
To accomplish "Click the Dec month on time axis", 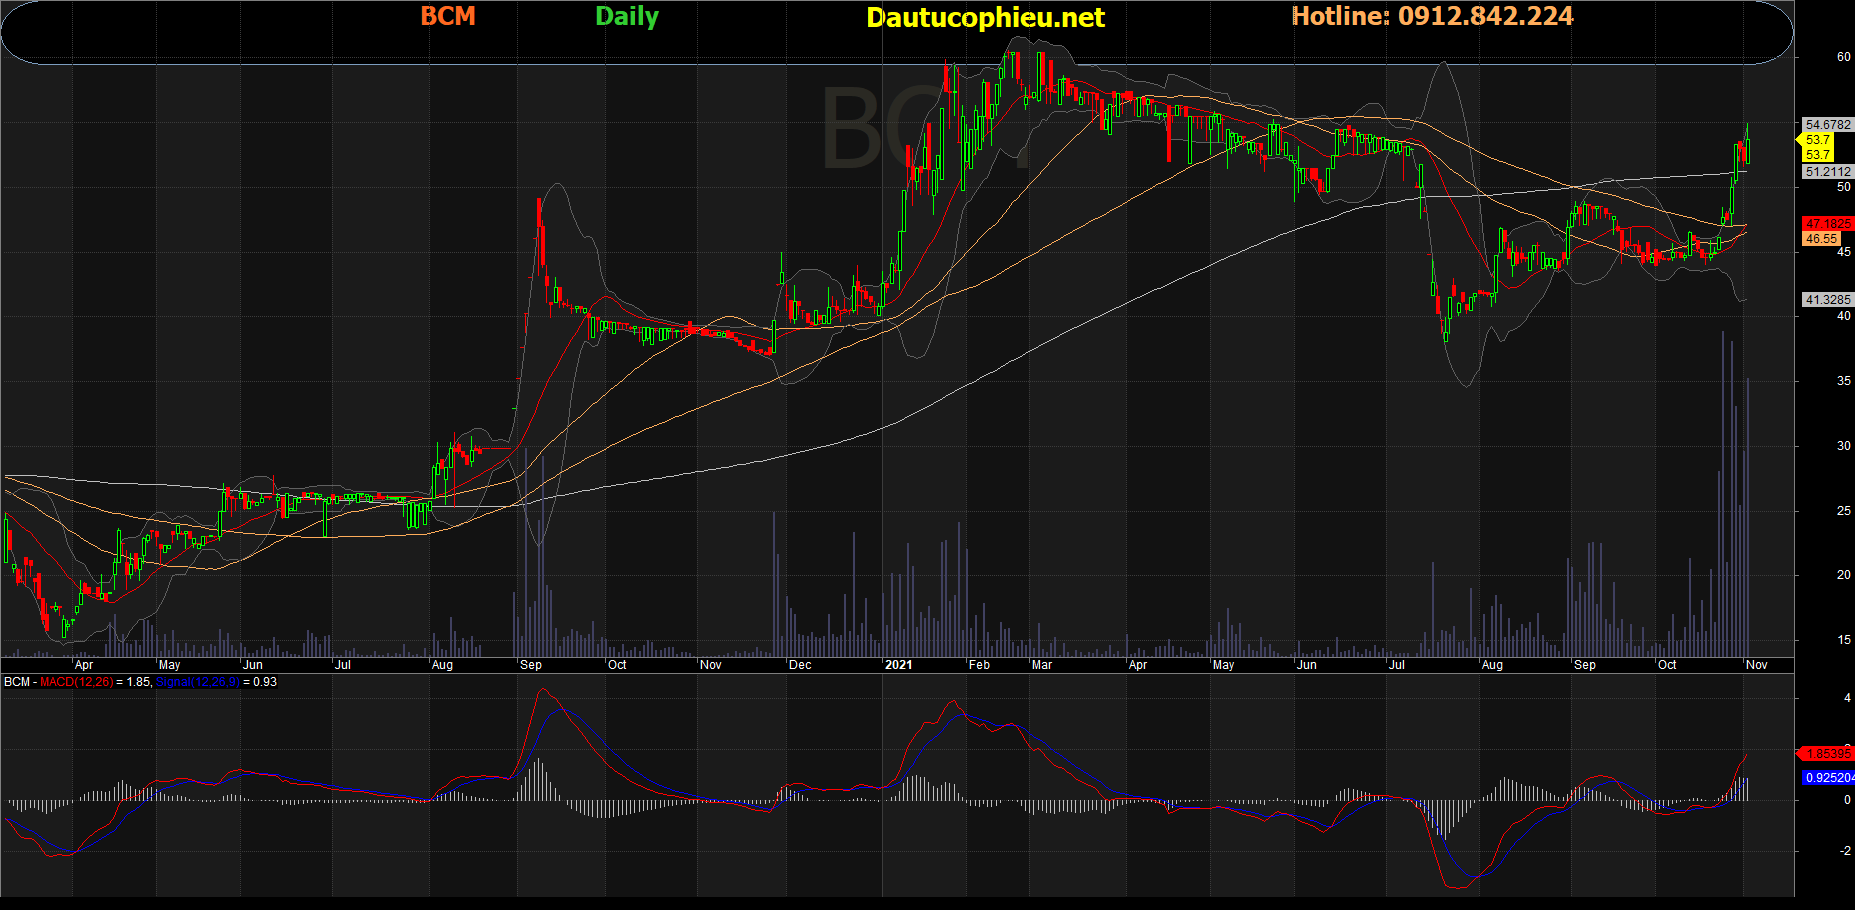I will (x=800, y=665).
